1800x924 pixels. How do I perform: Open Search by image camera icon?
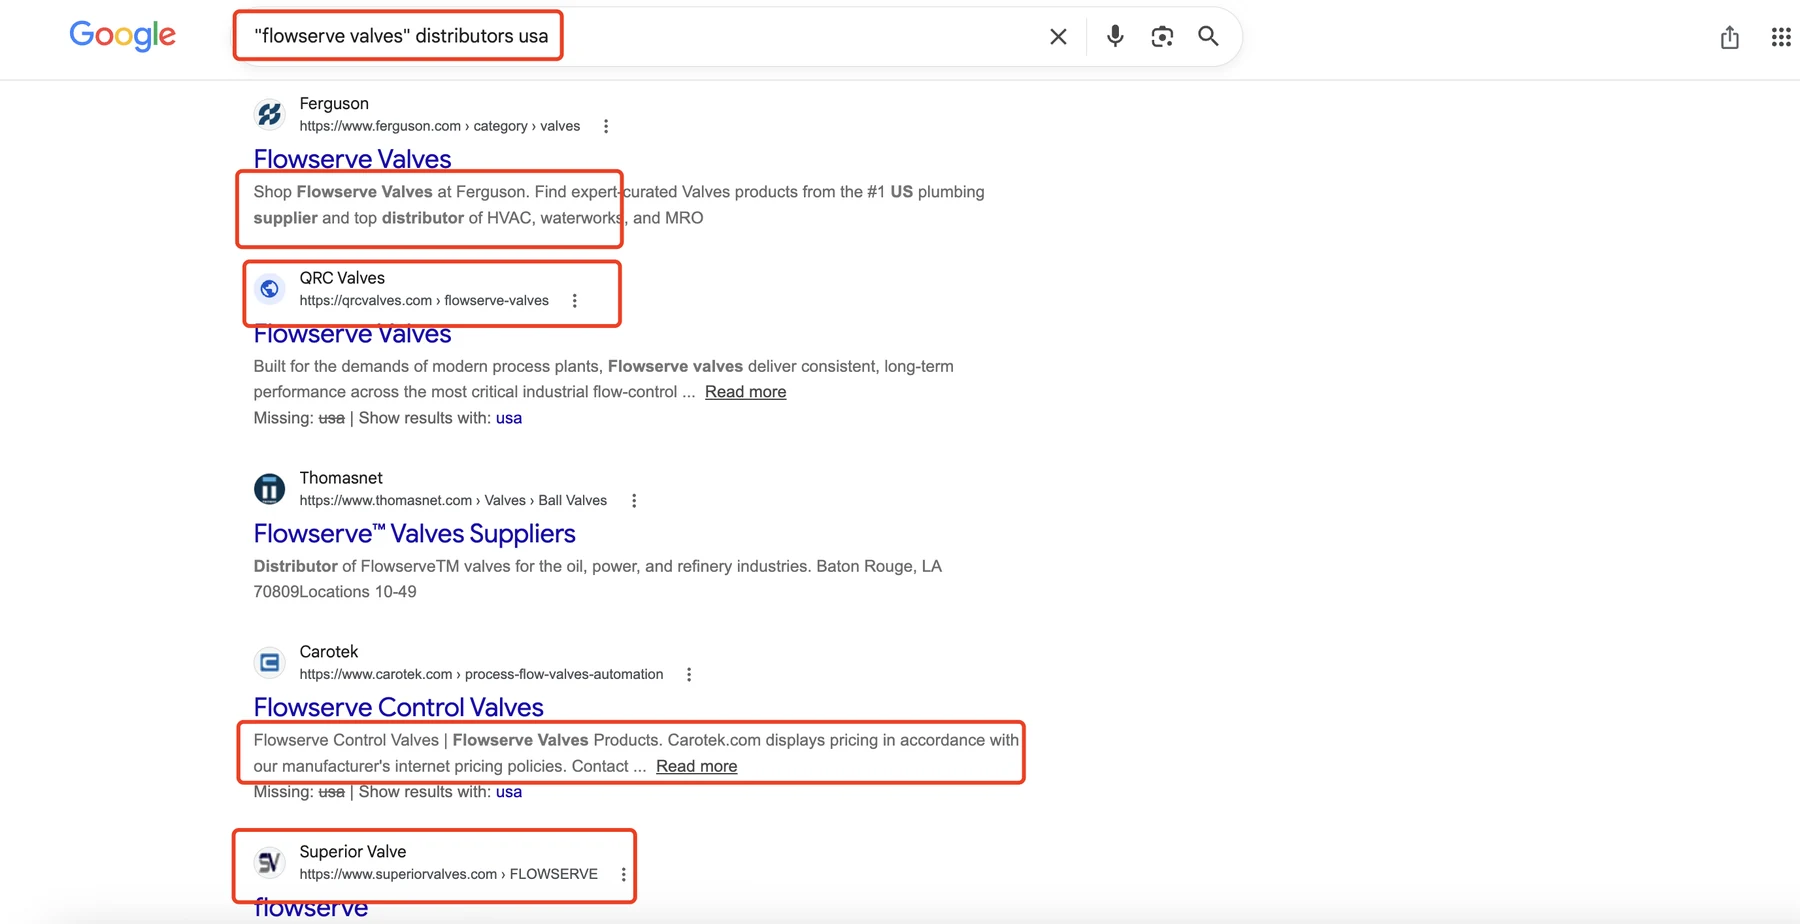click(1162, 37)
